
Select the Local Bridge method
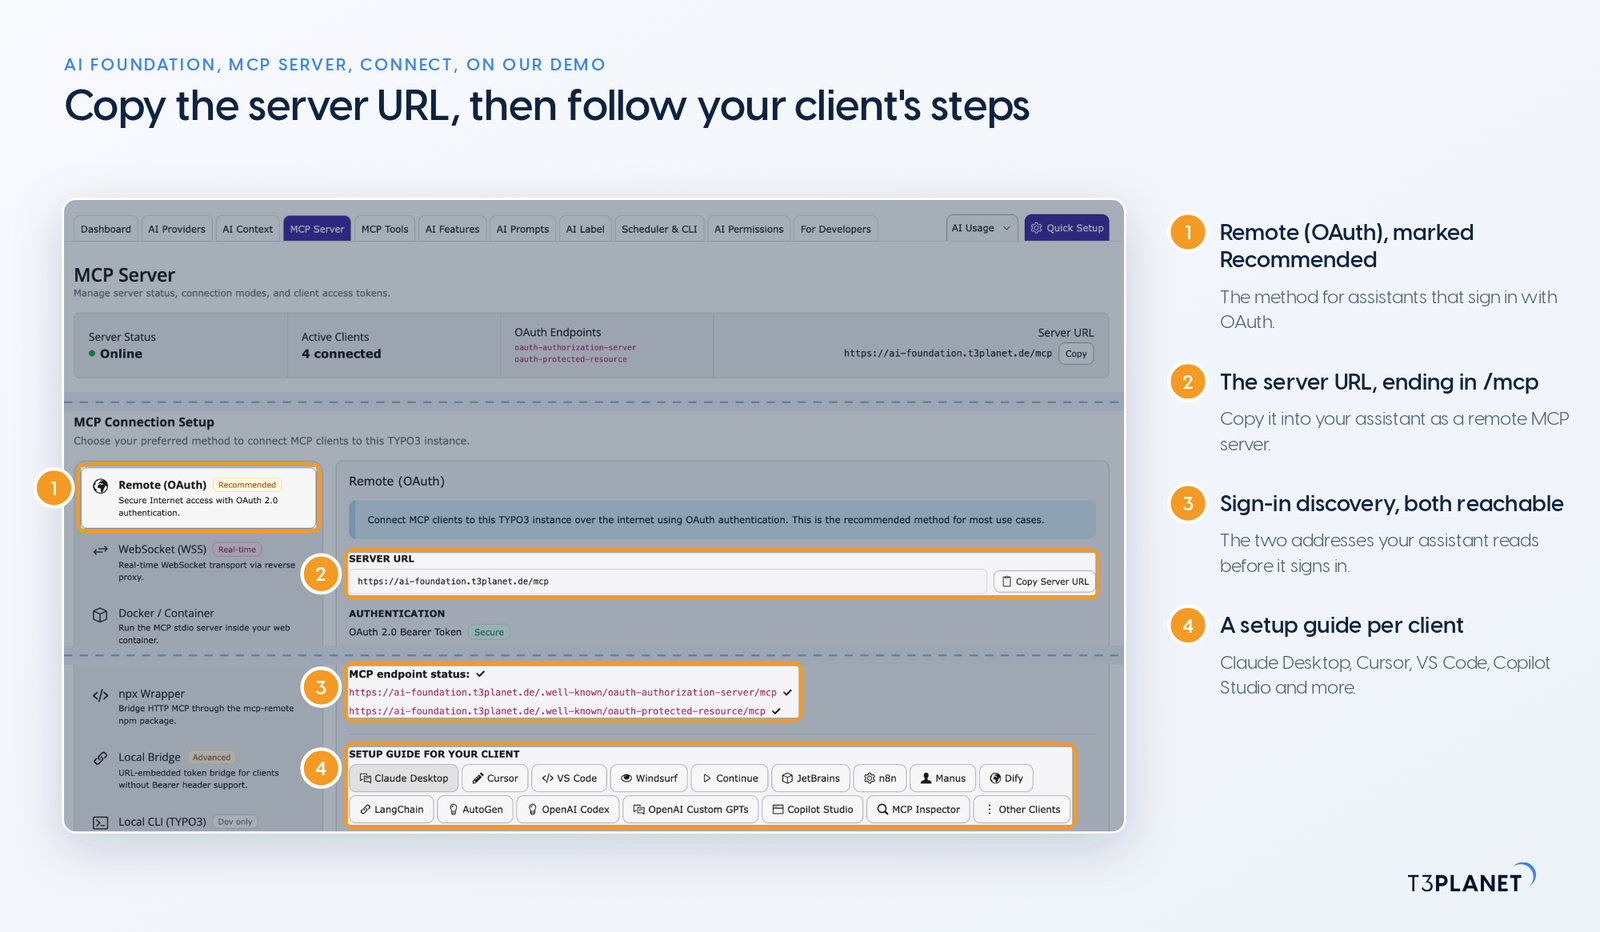click(x=198, y=770)
